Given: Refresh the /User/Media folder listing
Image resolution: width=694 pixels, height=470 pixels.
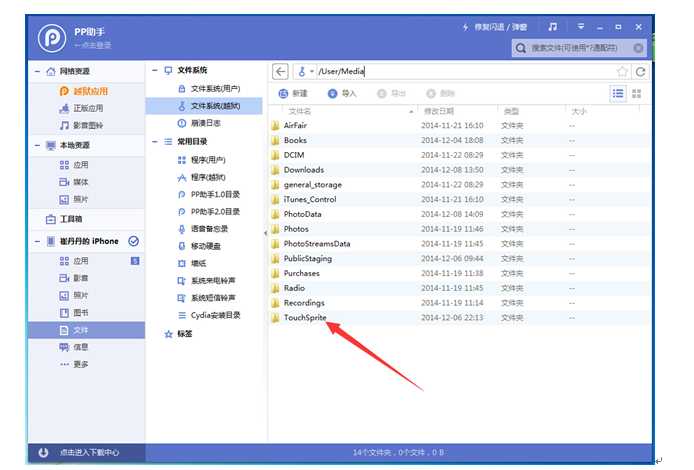Looking at the screenshot, I should tap(640, 72).
